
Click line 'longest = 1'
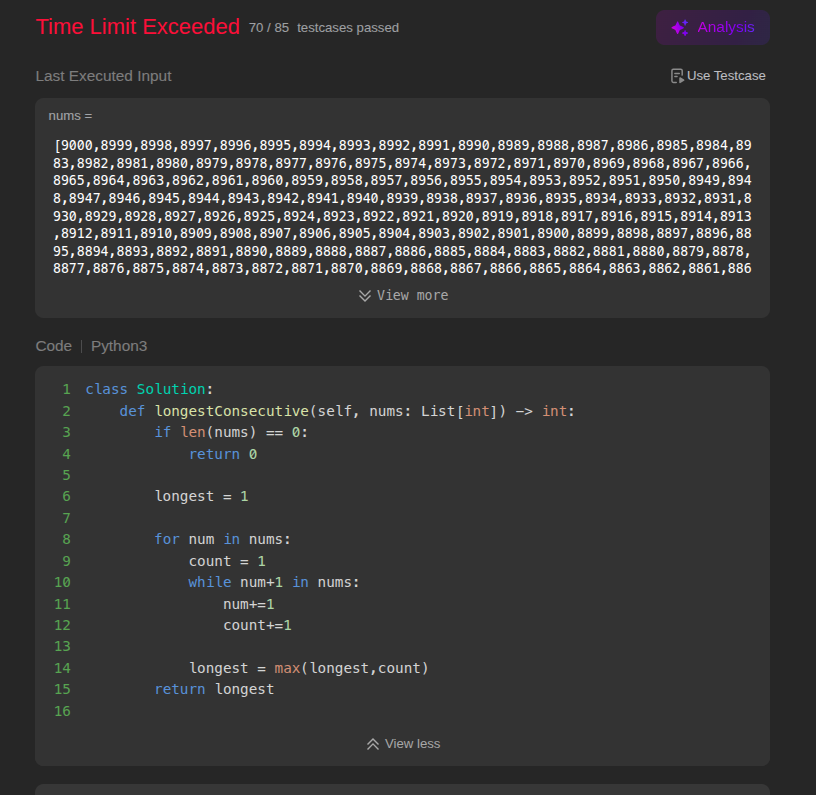click(201, 496)
